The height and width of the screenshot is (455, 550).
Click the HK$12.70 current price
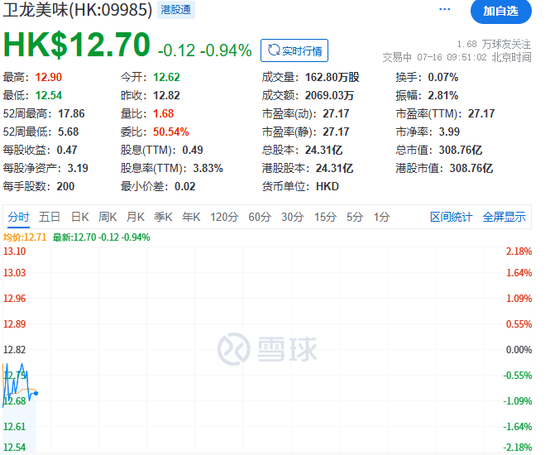point(77,45)
